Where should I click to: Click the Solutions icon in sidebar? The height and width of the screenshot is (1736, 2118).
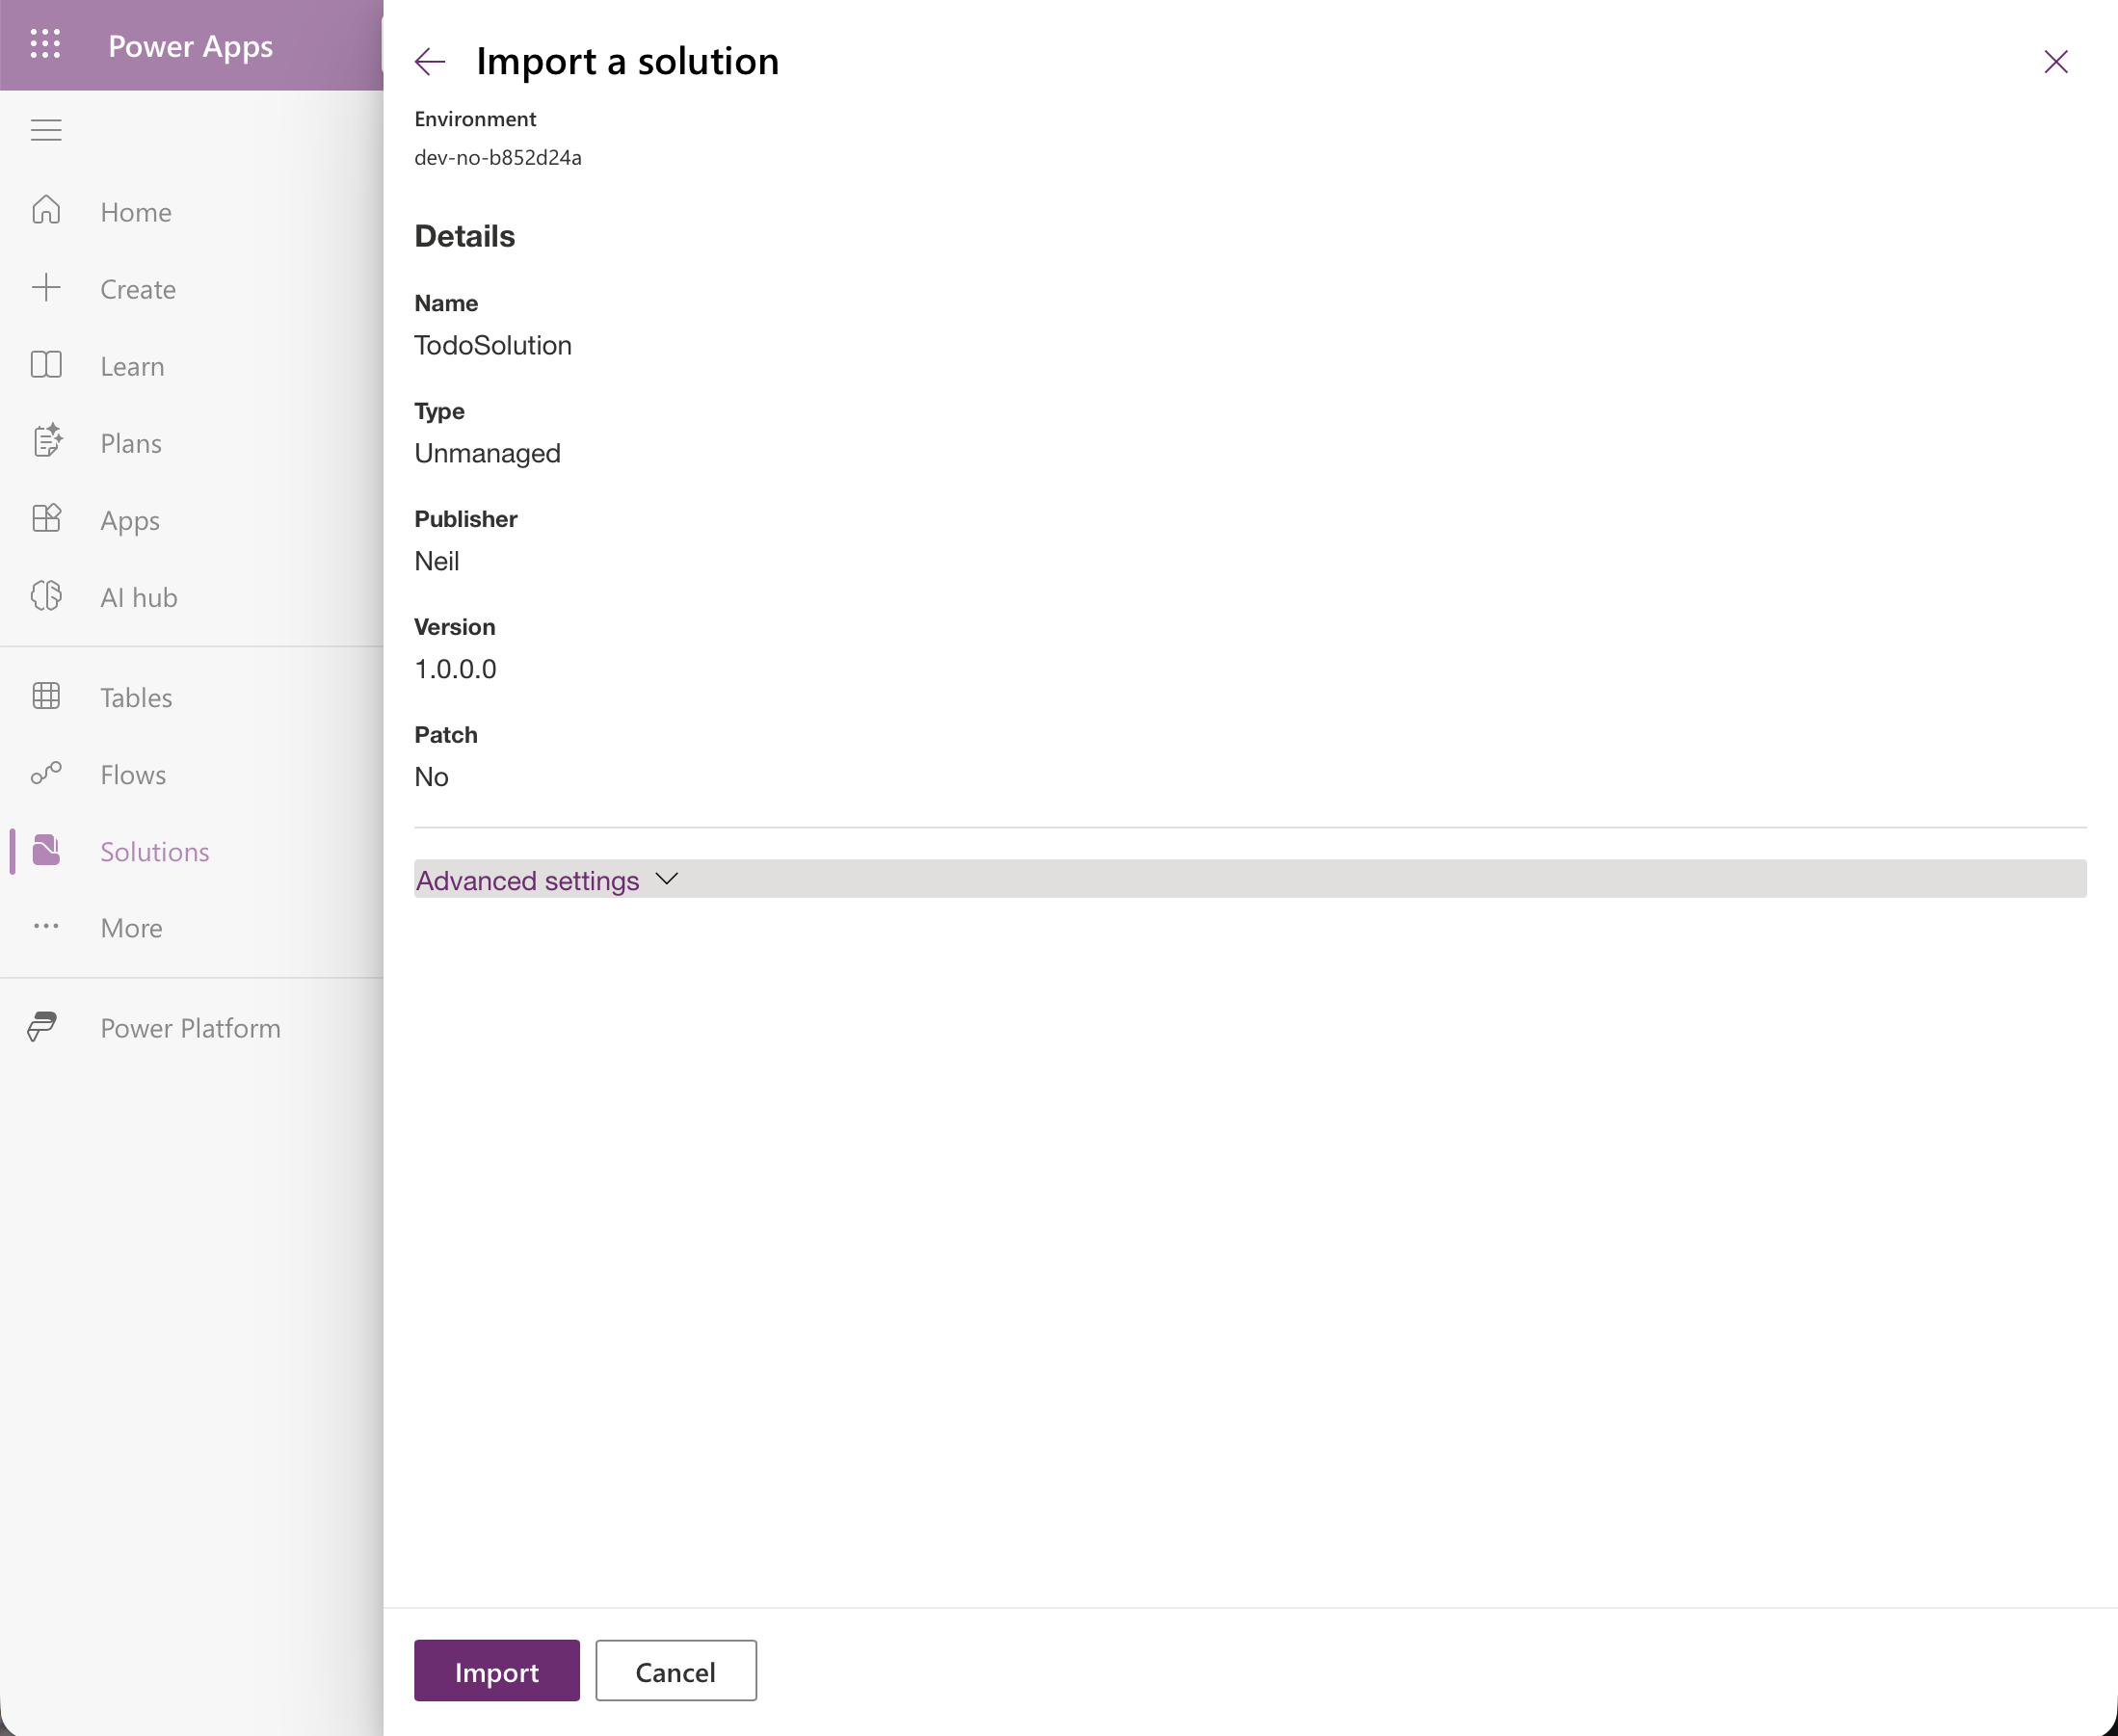46,850
